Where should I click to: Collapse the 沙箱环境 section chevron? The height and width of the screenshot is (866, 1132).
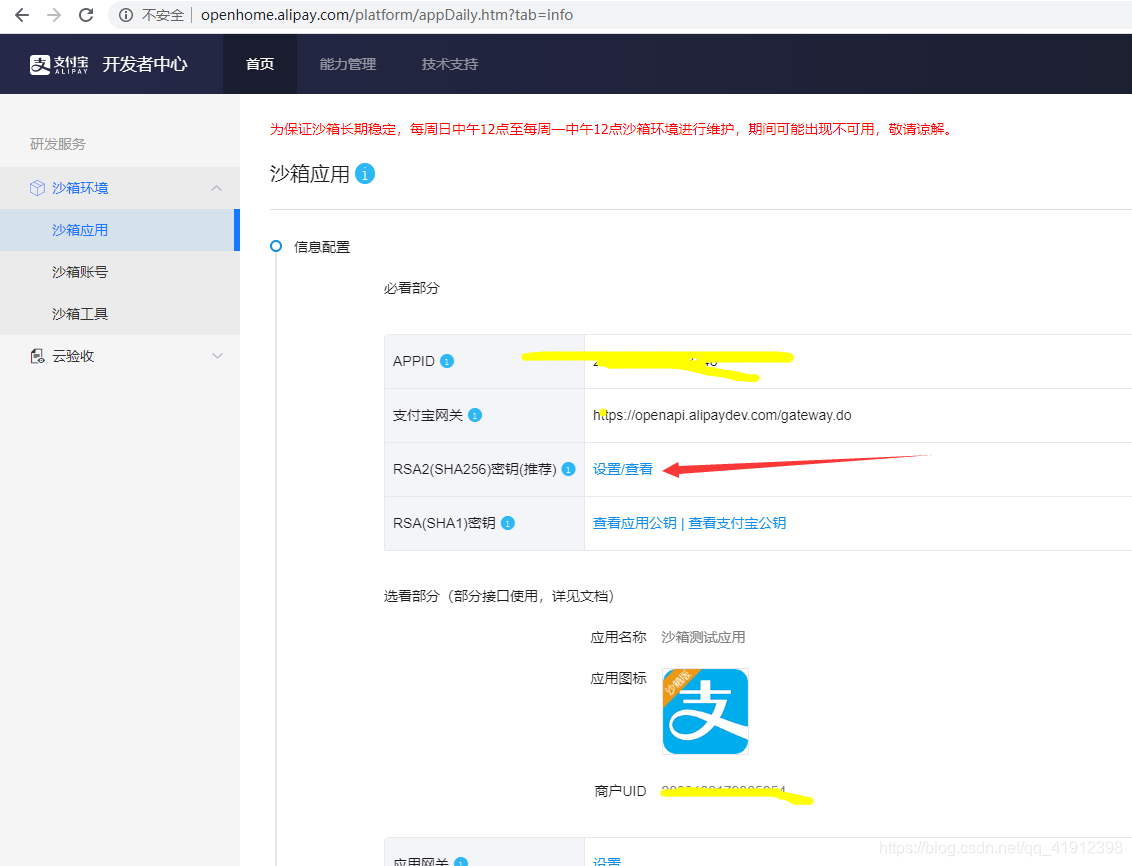pyautogui.click(x=216, y=188)
